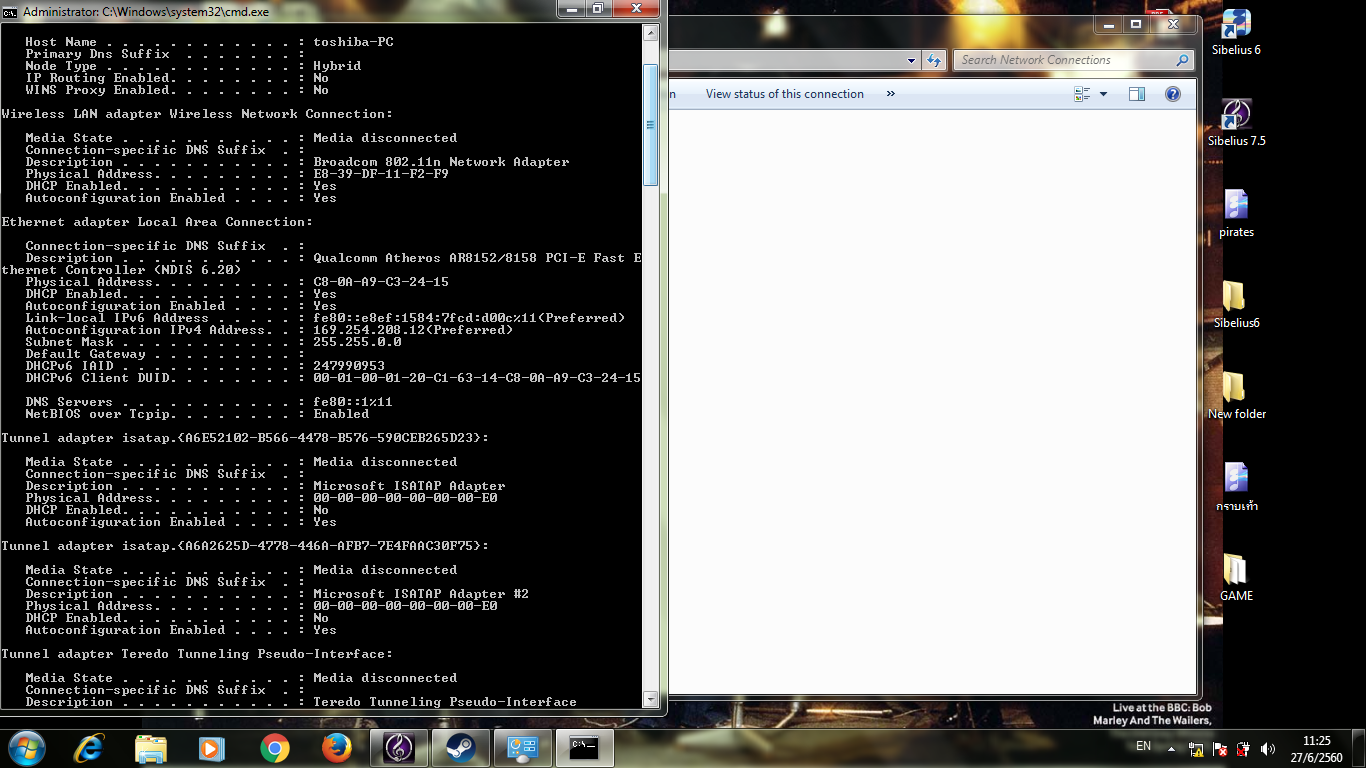Click the Start button orb
The width and height of the screenshot is (1366, 768).
pos(26,748)
